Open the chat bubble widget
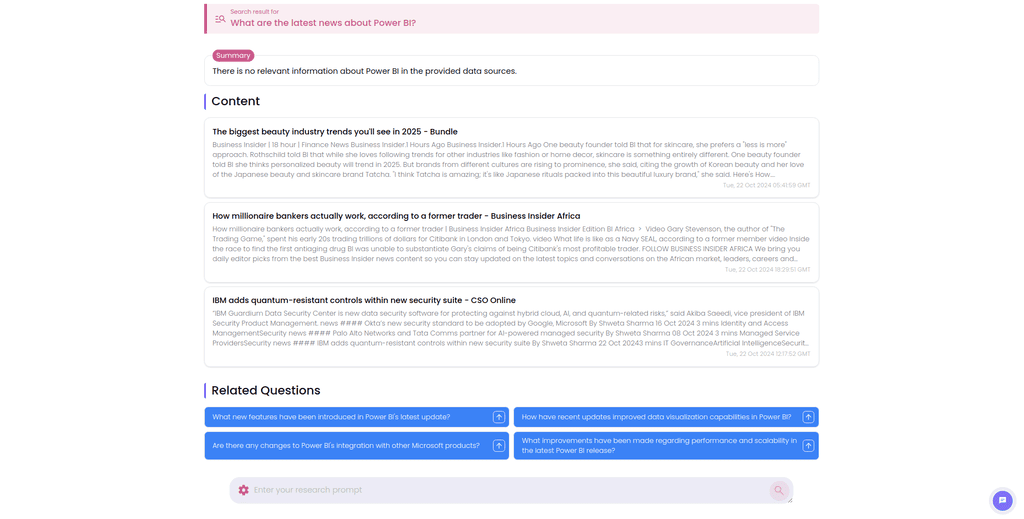The width and height of the screenshot is (1024, 519). [1002, 500]
